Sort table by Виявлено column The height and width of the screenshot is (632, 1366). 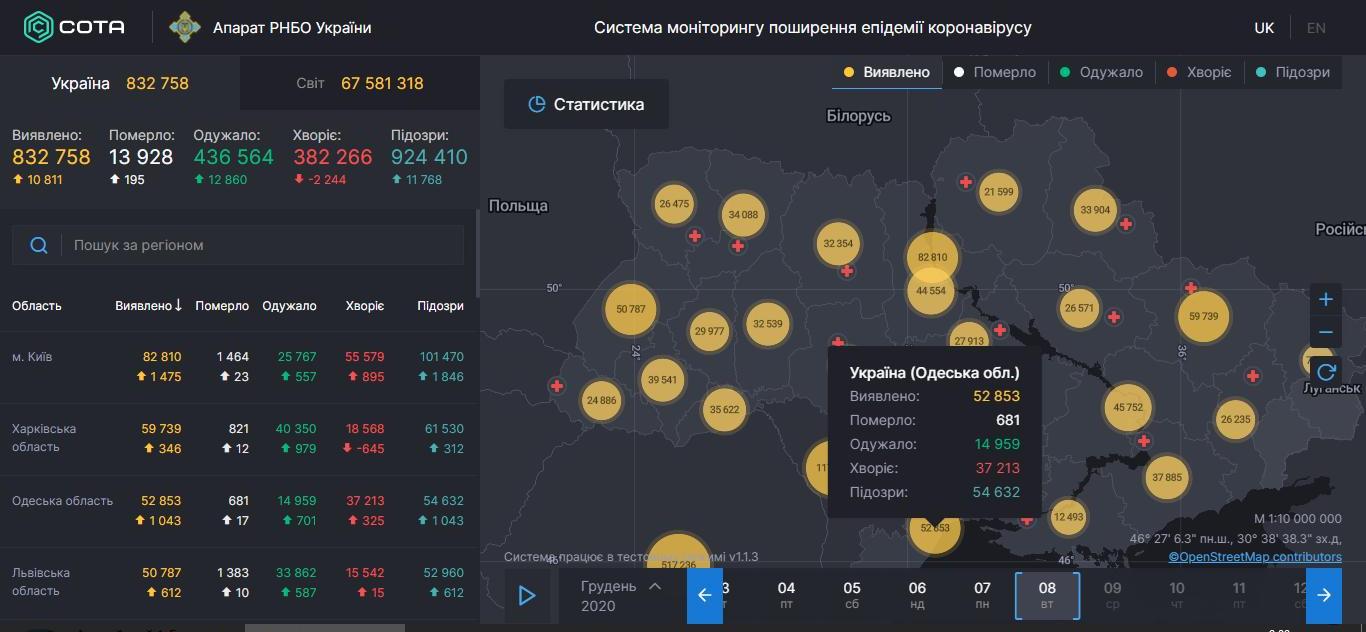149,306
